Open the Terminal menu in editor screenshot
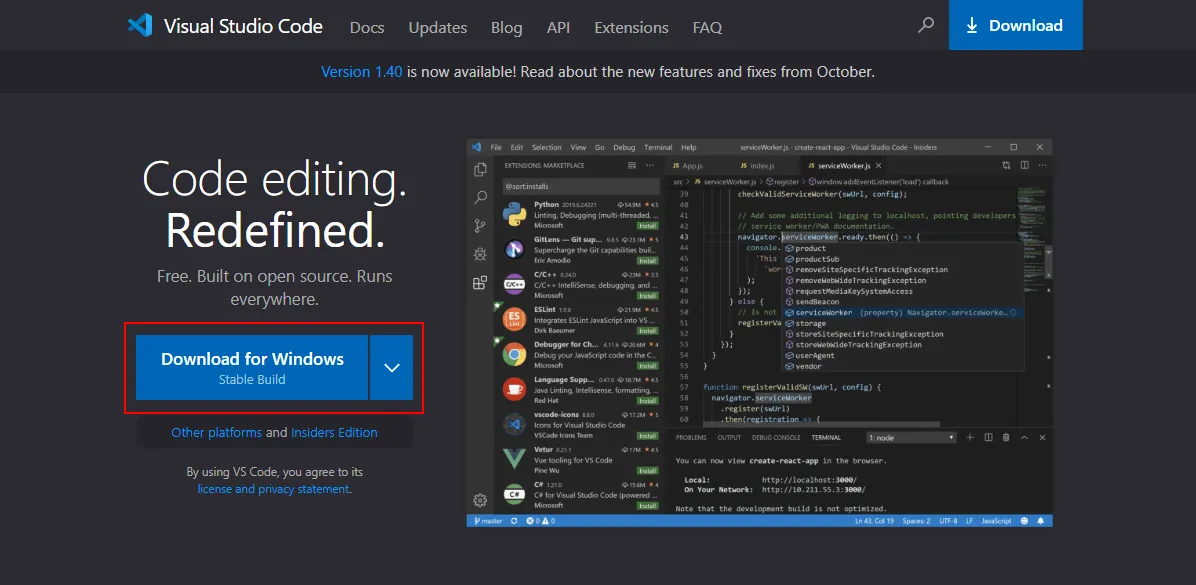The width and height of the screenshot is (1196, 585). (658, 147)
